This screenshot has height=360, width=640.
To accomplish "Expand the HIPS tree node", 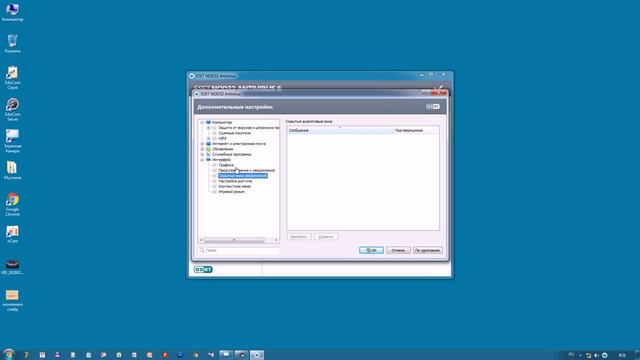I will tap(209, 138).
